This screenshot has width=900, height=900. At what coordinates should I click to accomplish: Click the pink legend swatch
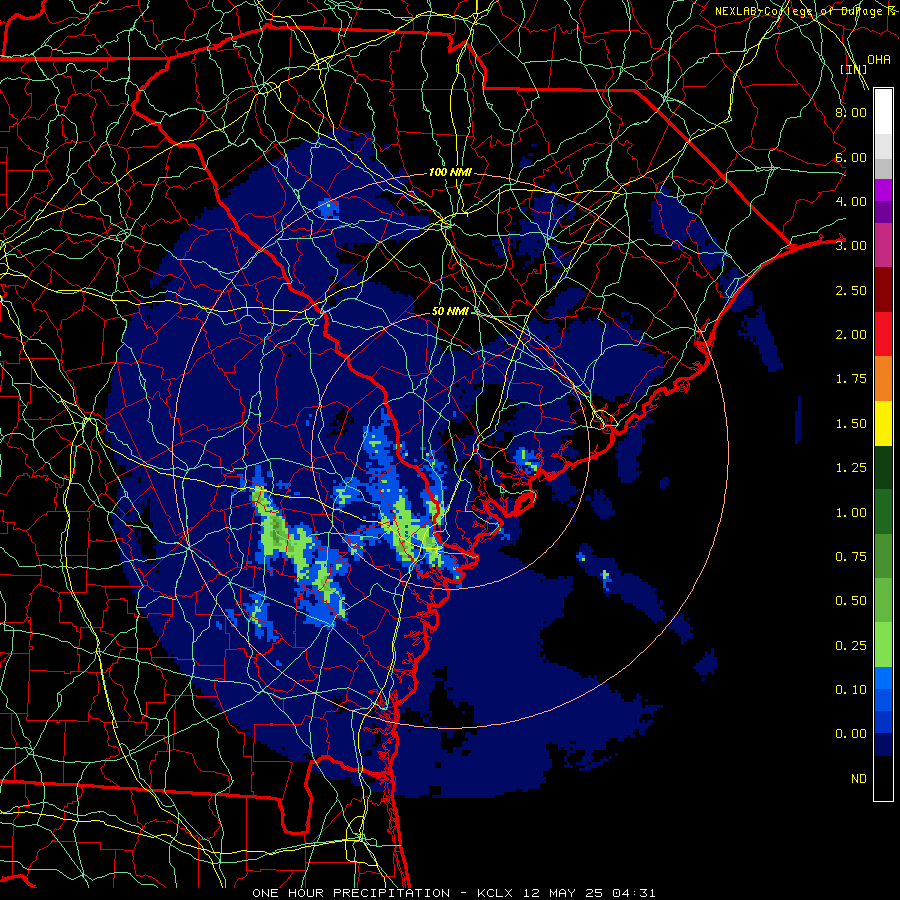883,245
